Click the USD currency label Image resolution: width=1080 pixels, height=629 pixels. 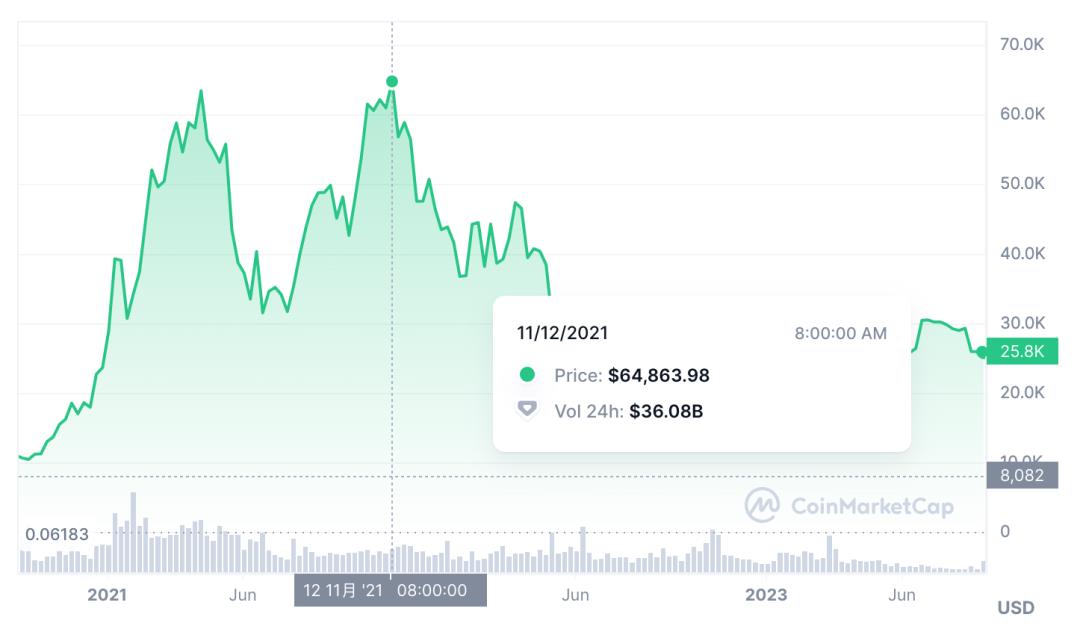[x=1016, y=608]
